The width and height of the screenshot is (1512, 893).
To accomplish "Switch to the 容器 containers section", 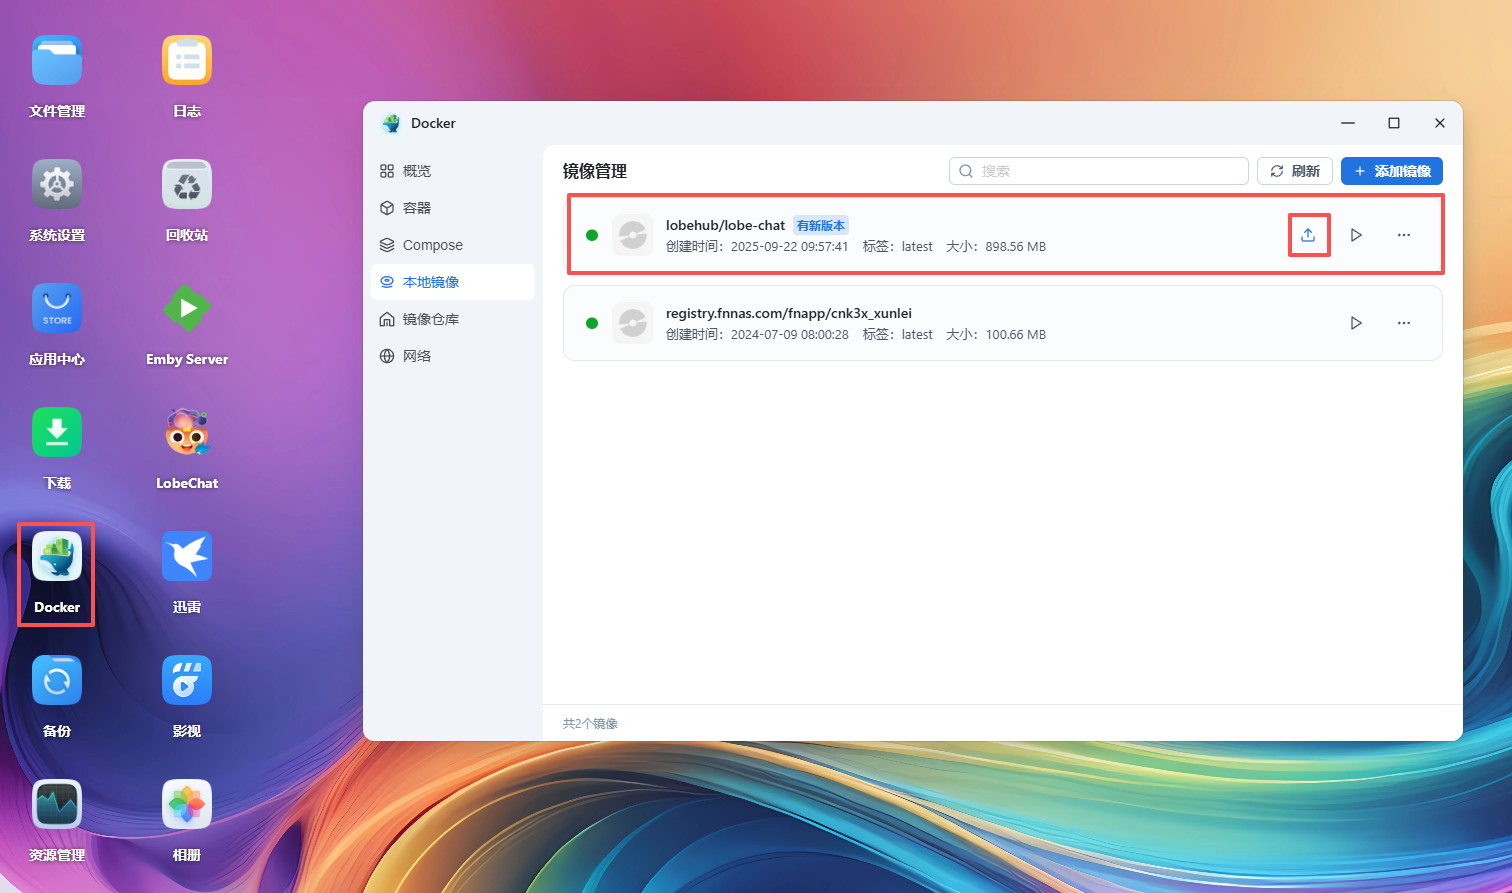I will click(x=453, y=208).
